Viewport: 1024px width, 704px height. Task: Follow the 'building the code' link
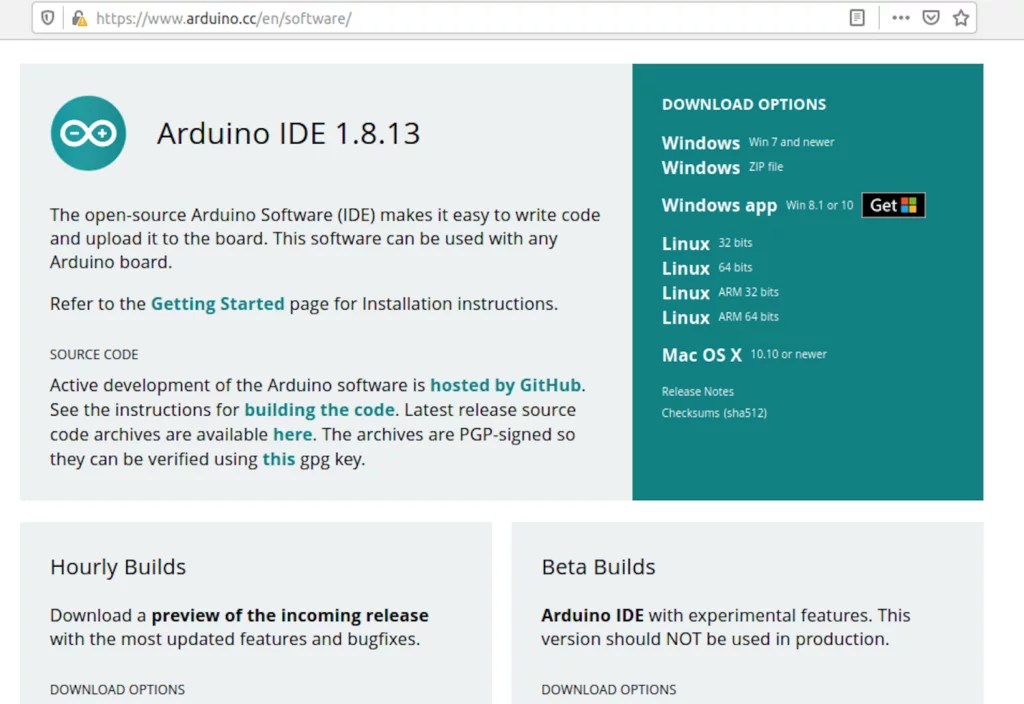tap(319, 410)
